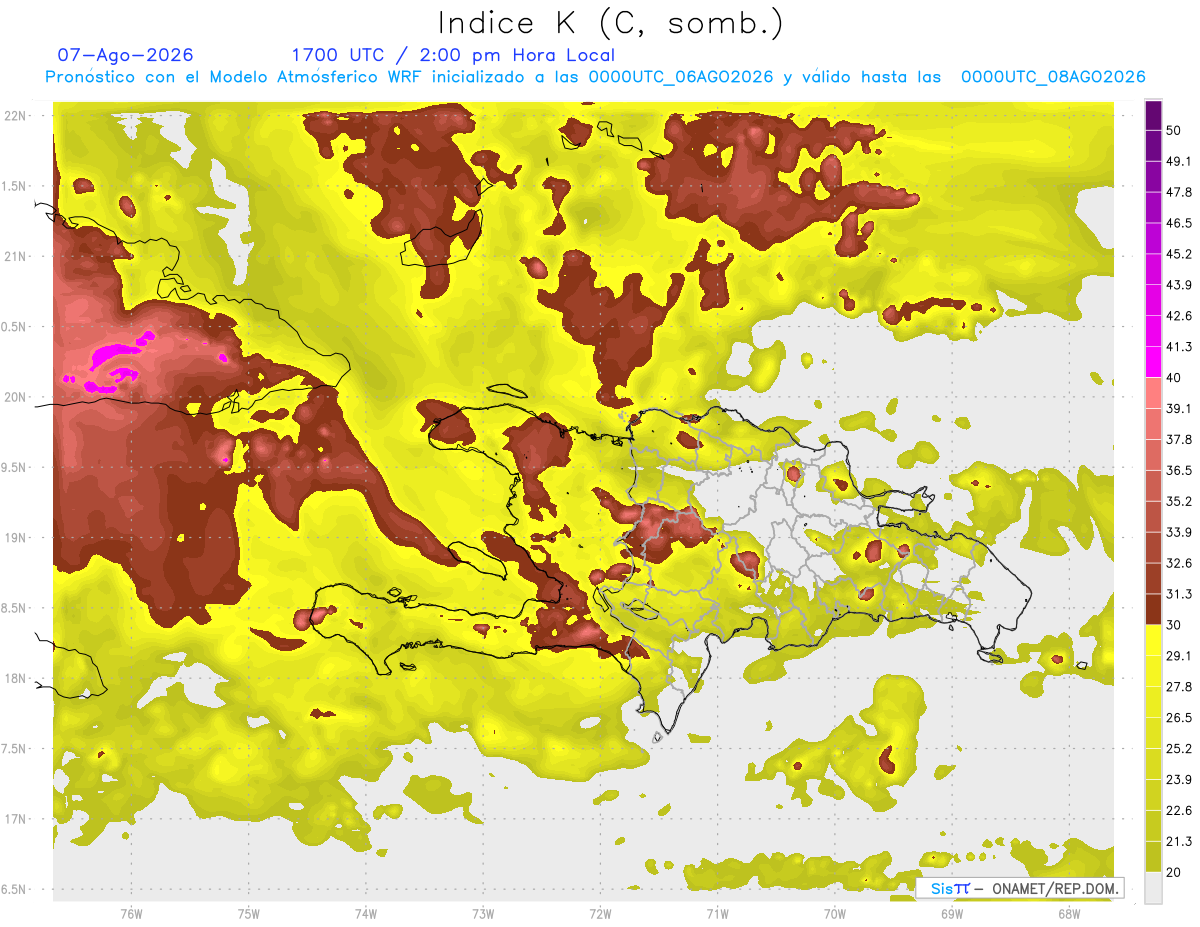
Task: Click legend value '26.5'
Action: pyautogui.click(x=1178, y=717)
